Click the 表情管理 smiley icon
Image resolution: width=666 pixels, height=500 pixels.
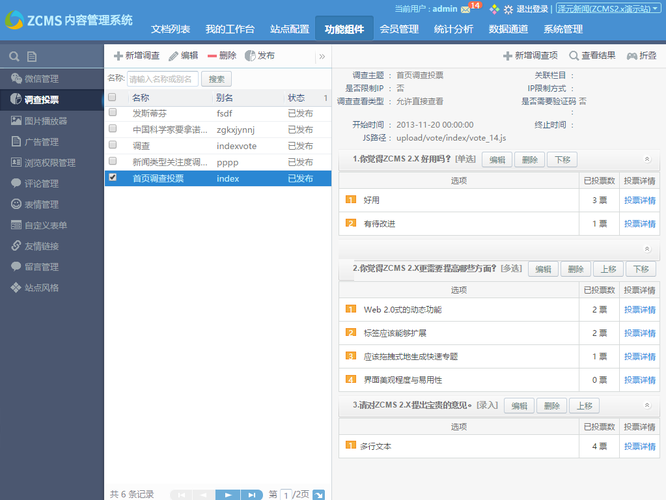(16, 204)
